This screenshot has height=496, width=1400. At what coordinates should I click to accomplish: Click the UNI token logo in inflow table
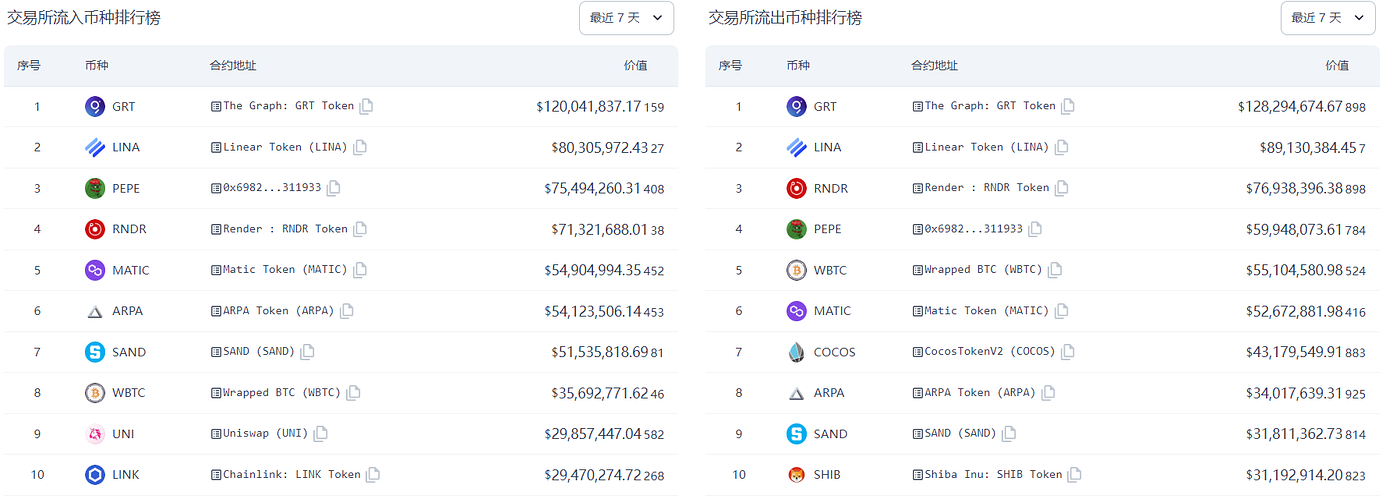point(95,434)
